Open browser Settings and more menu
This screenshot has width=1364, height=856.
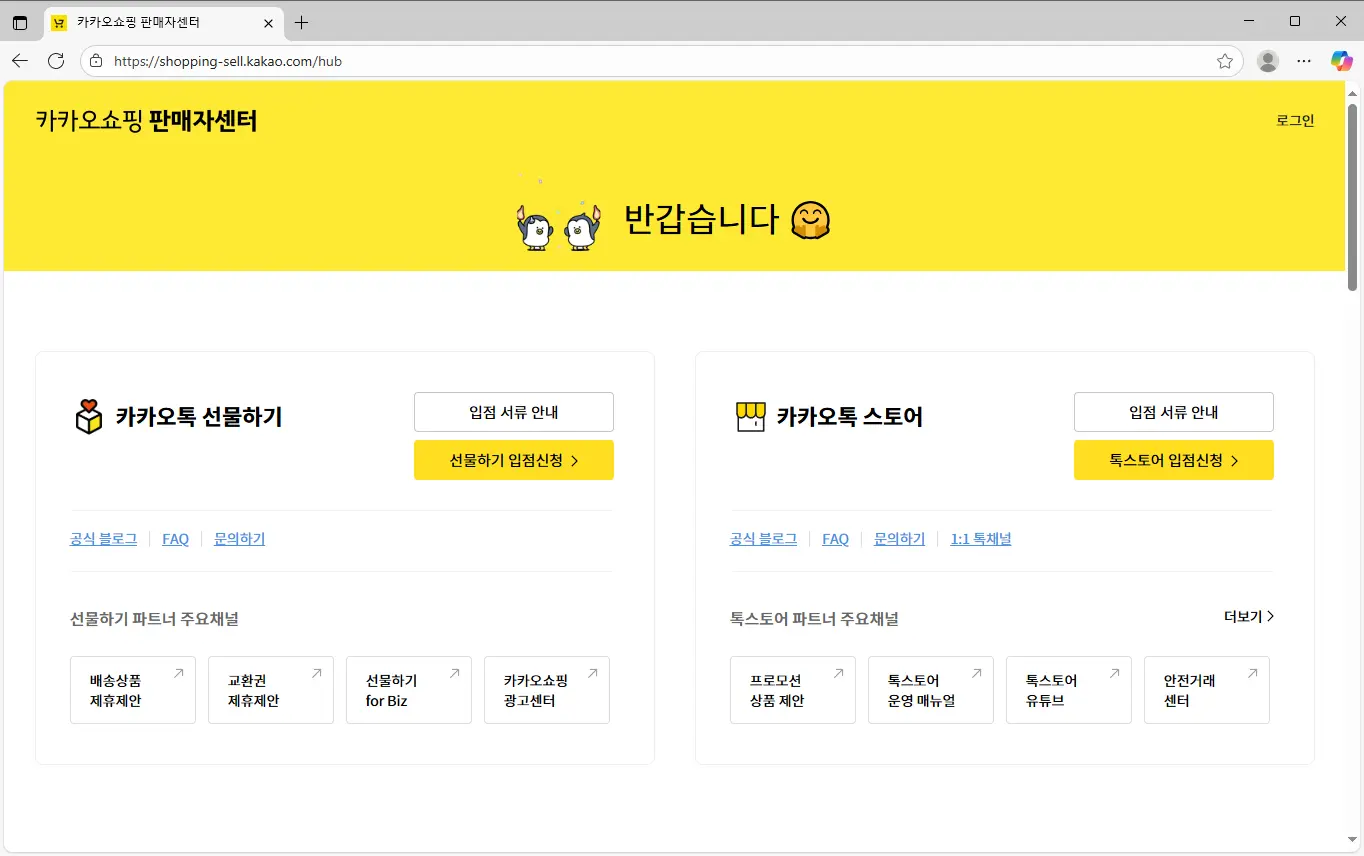coord(1304,61)
